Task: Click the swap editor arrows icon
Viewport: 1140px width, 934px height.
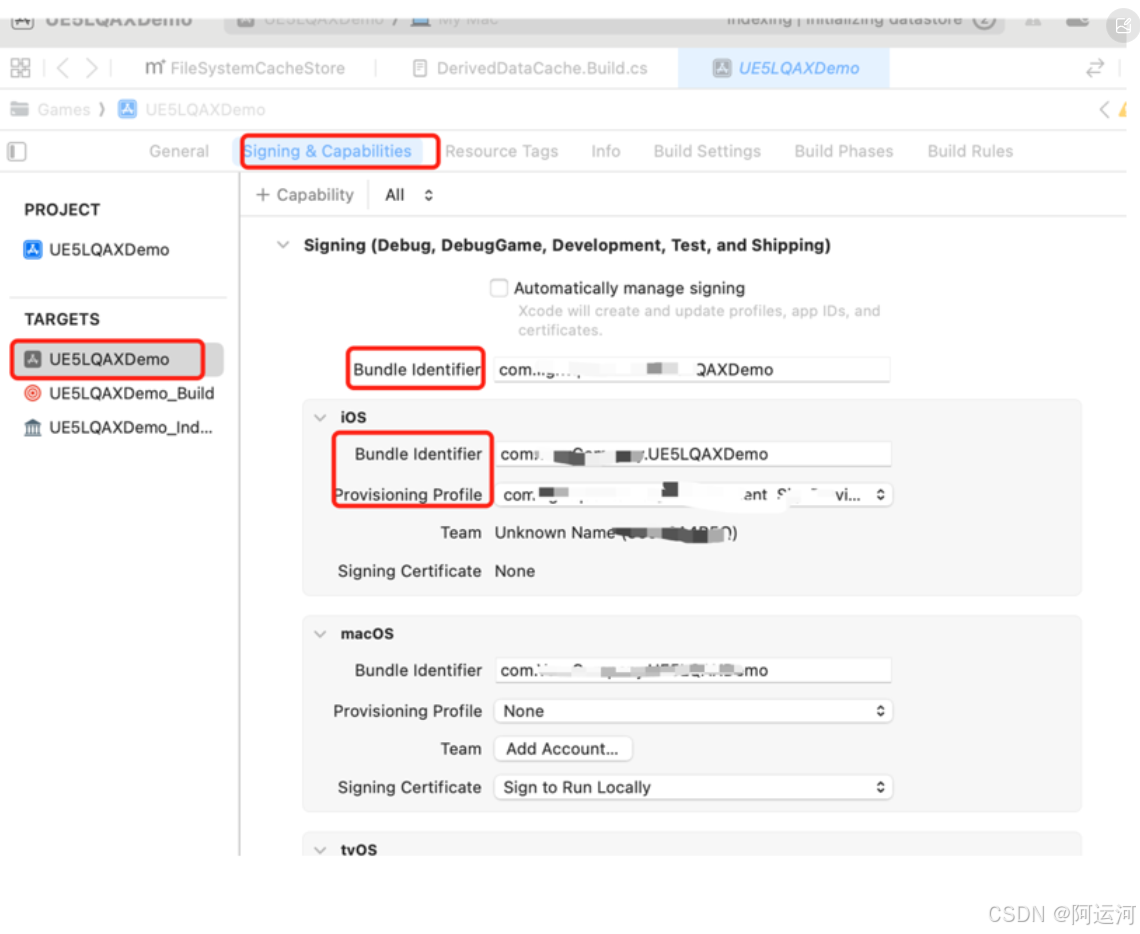Action: point(1095,68)
